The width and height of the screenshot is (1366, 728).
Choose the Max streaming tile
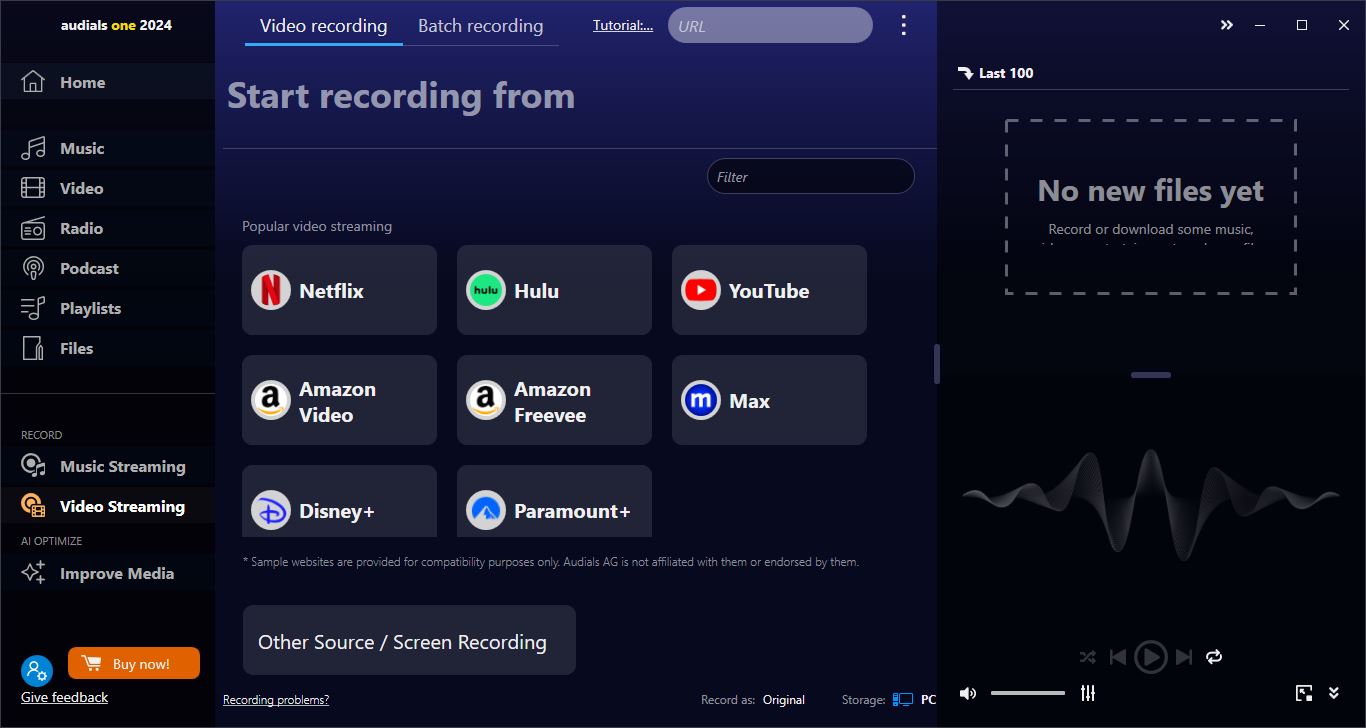point(769,400)
